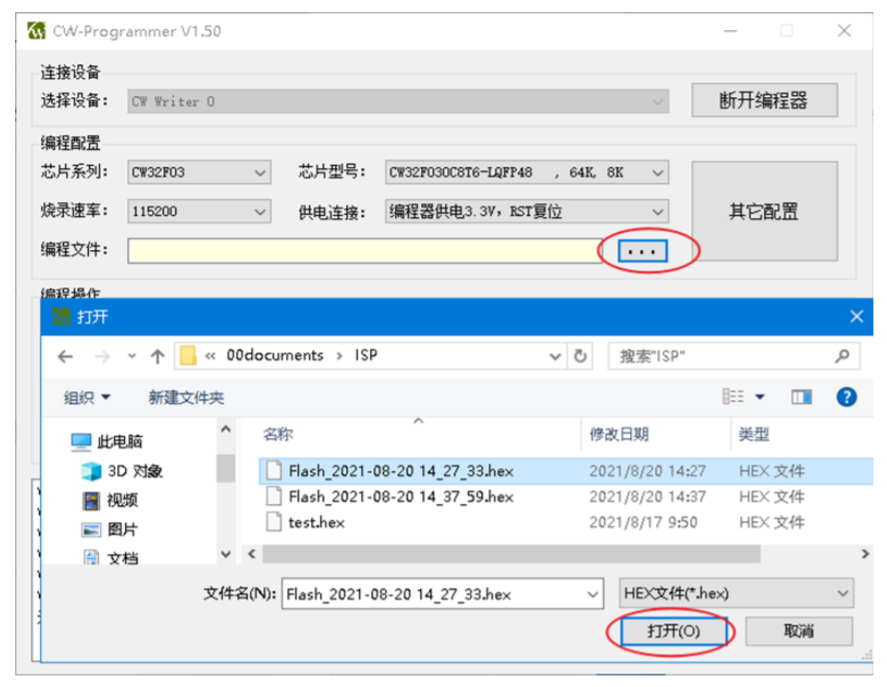Click the back arrow in Open dialog
Viewport: 887px width, 687px height.
[x=66, y=357]
